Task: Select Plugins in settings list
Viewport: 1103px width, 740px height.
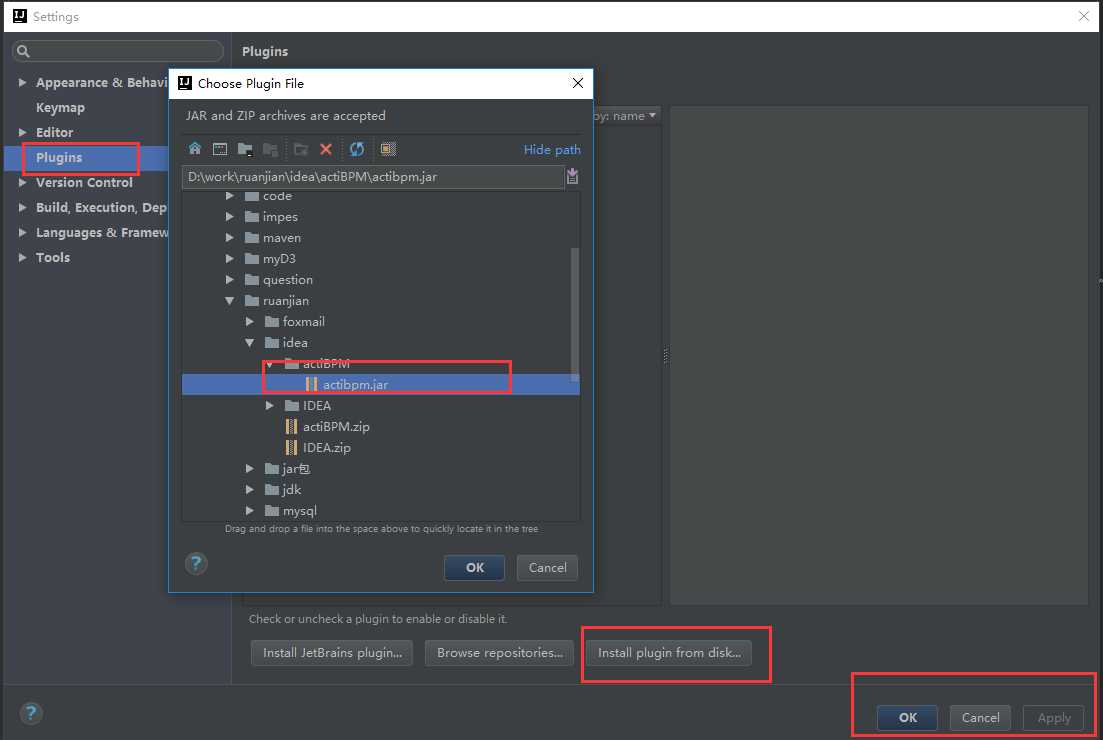Action: [x=59, y=158]
